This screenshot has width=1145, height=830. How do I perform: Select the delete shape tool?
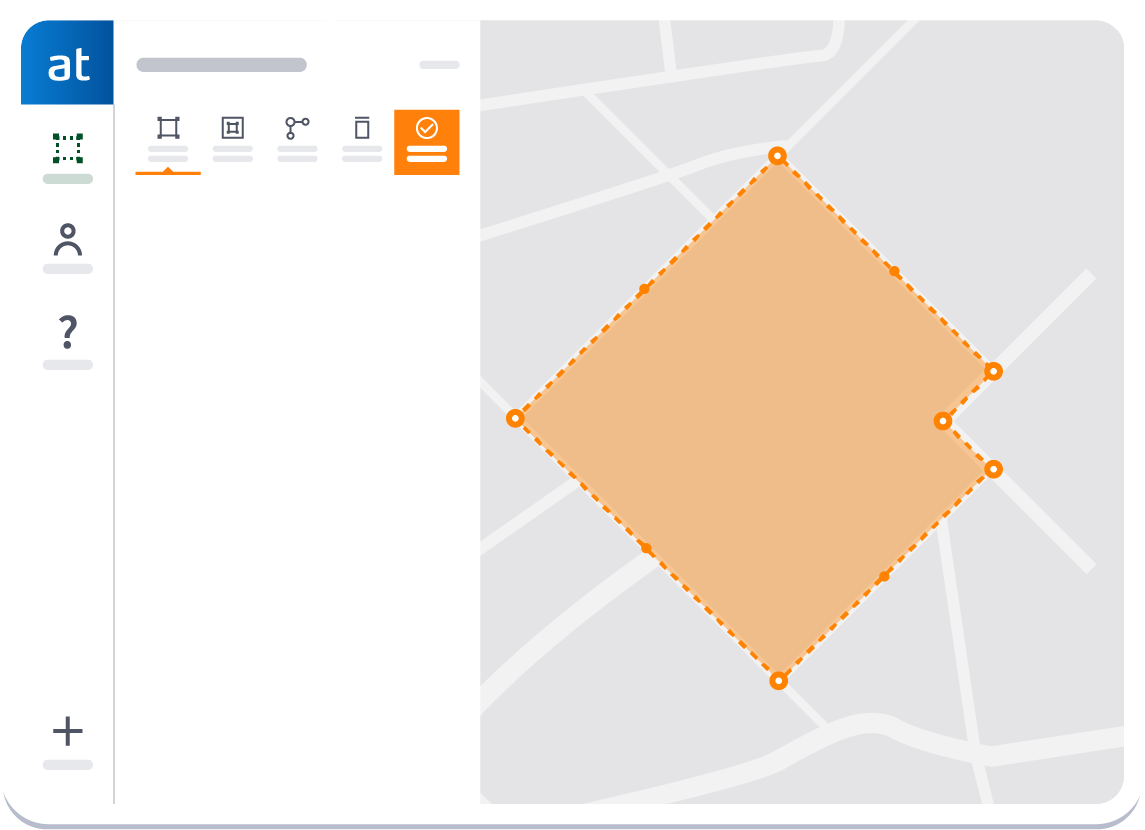361,126
